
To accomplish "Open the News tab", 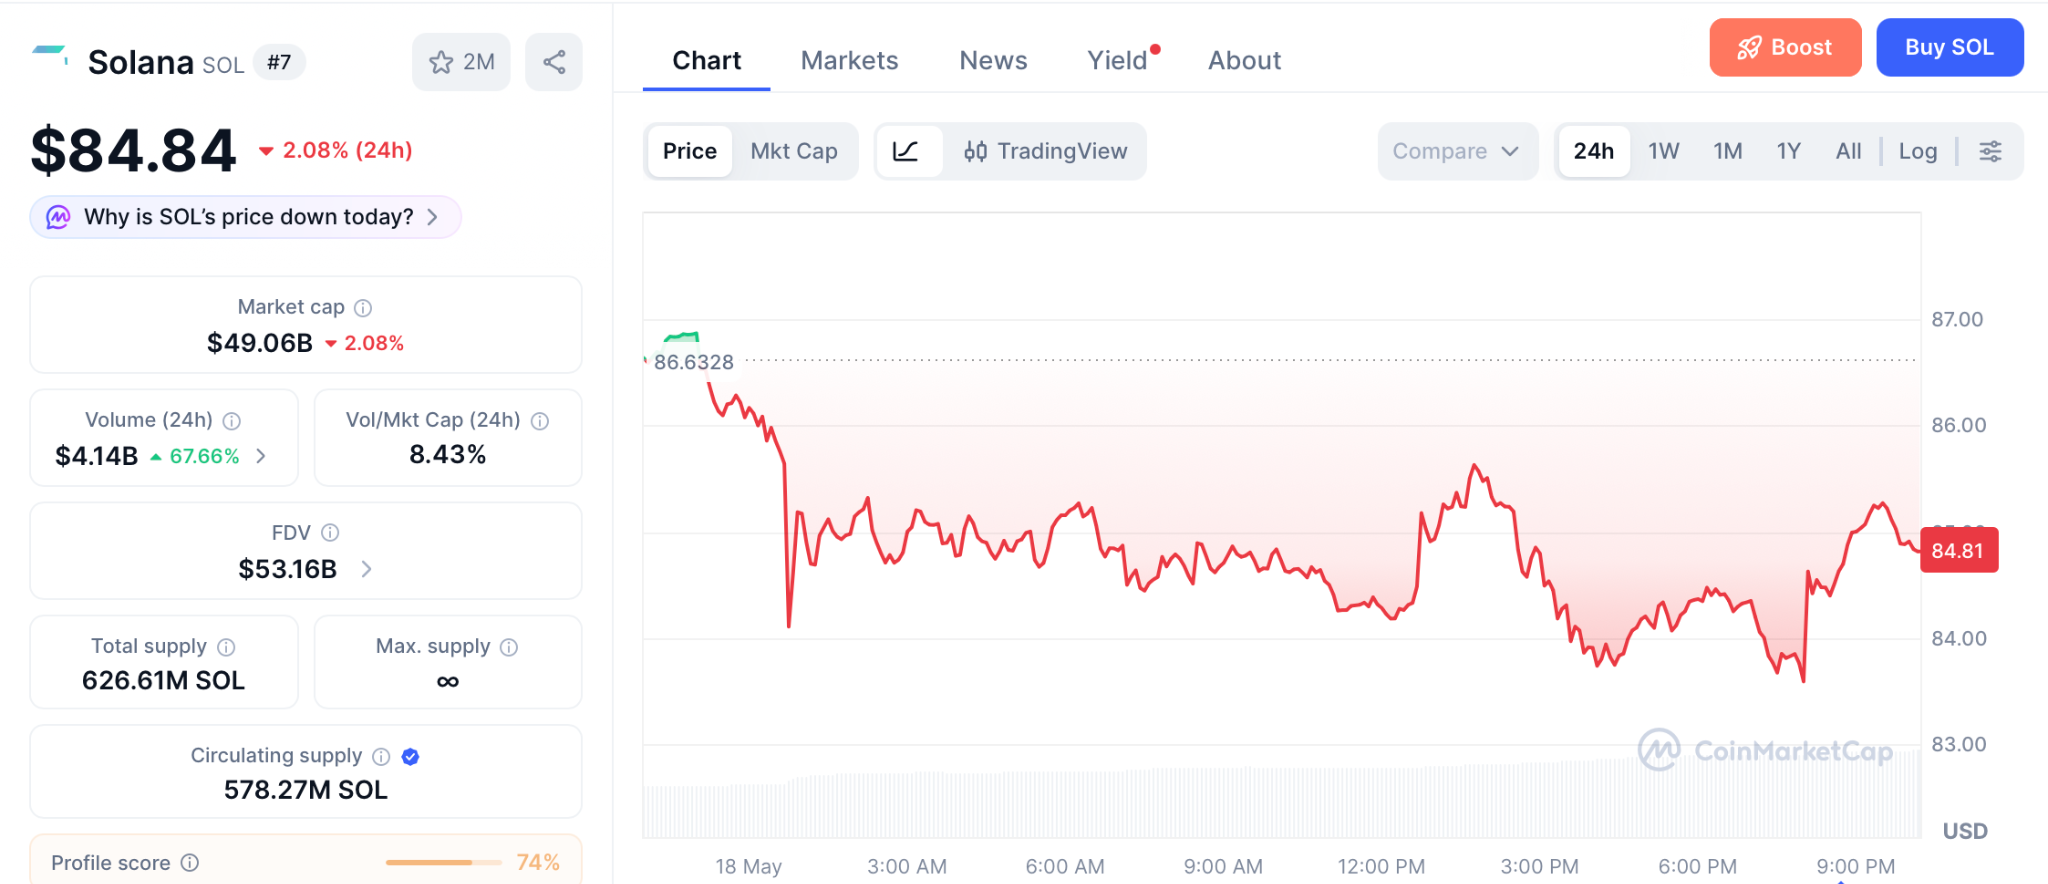I will click(x=993, y=60).
